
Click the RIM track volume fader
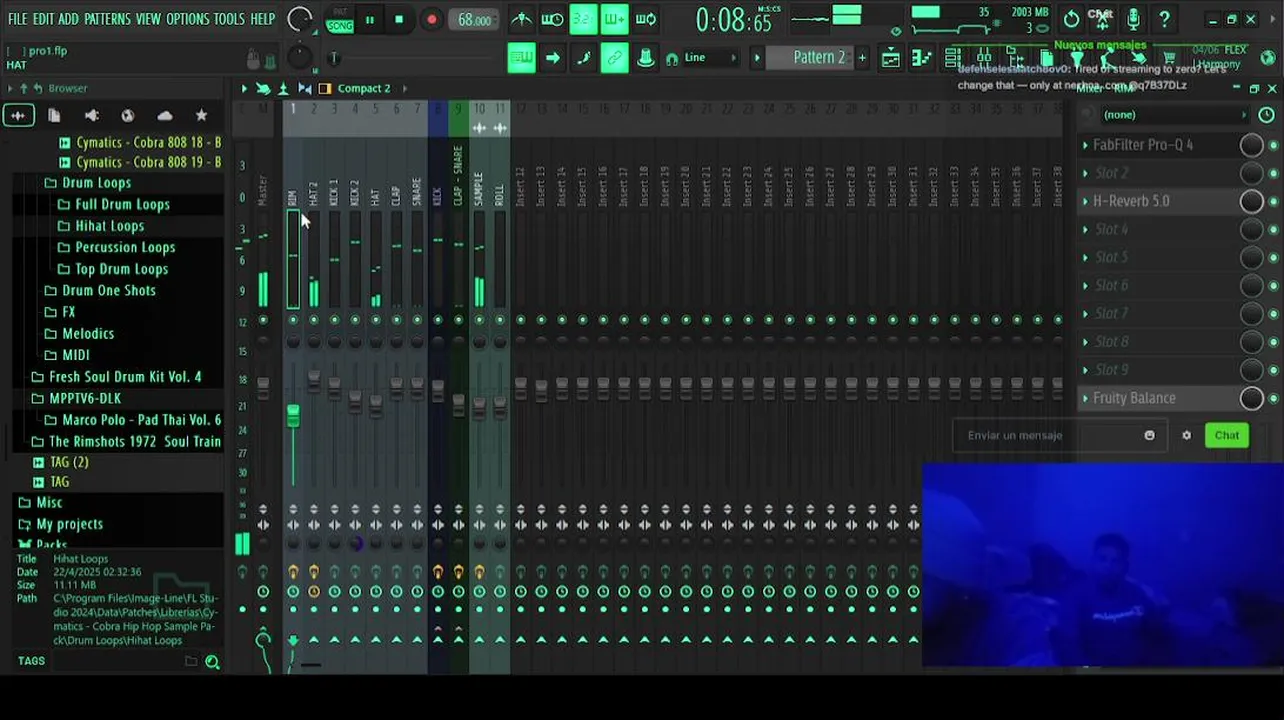click(293, 416)
